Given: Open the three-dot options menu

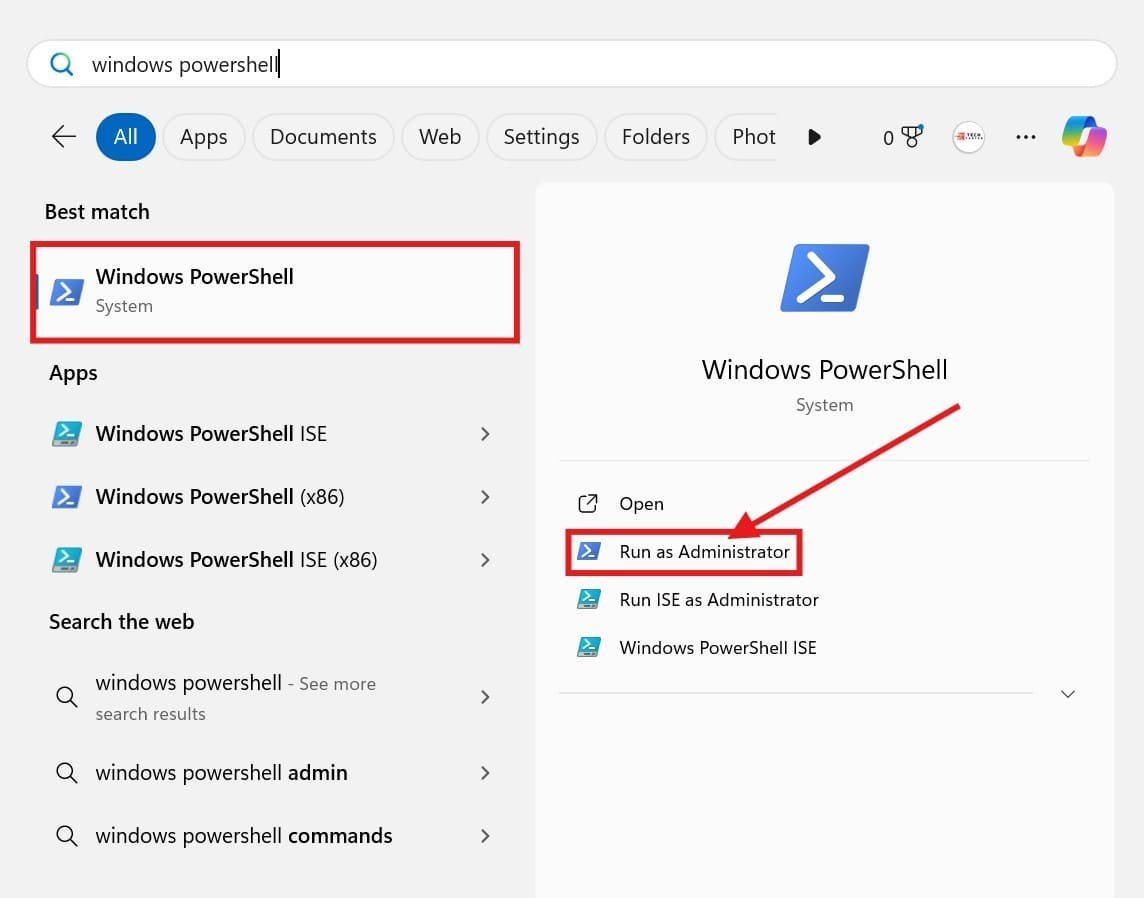Looking at the screenshot, I should point(1026,137).
